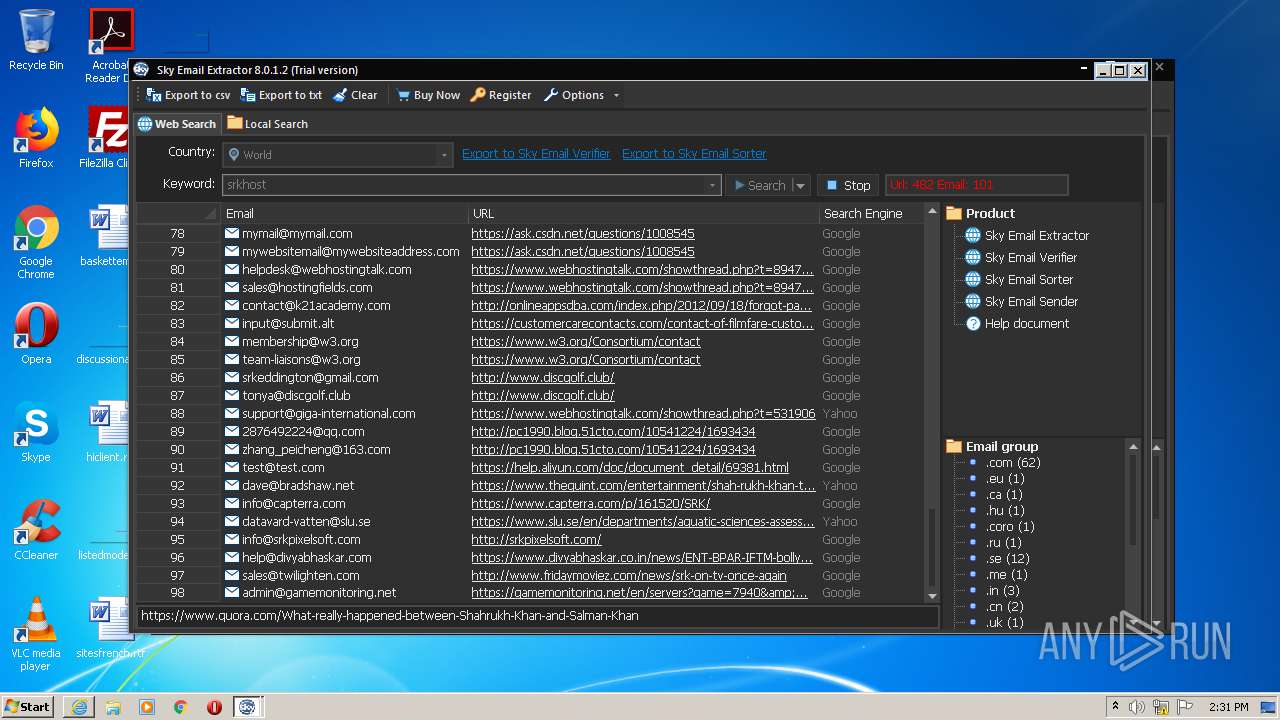Click envelope icon for info@capterra.com
1280x720 pixels.
(x=232, y=503)
